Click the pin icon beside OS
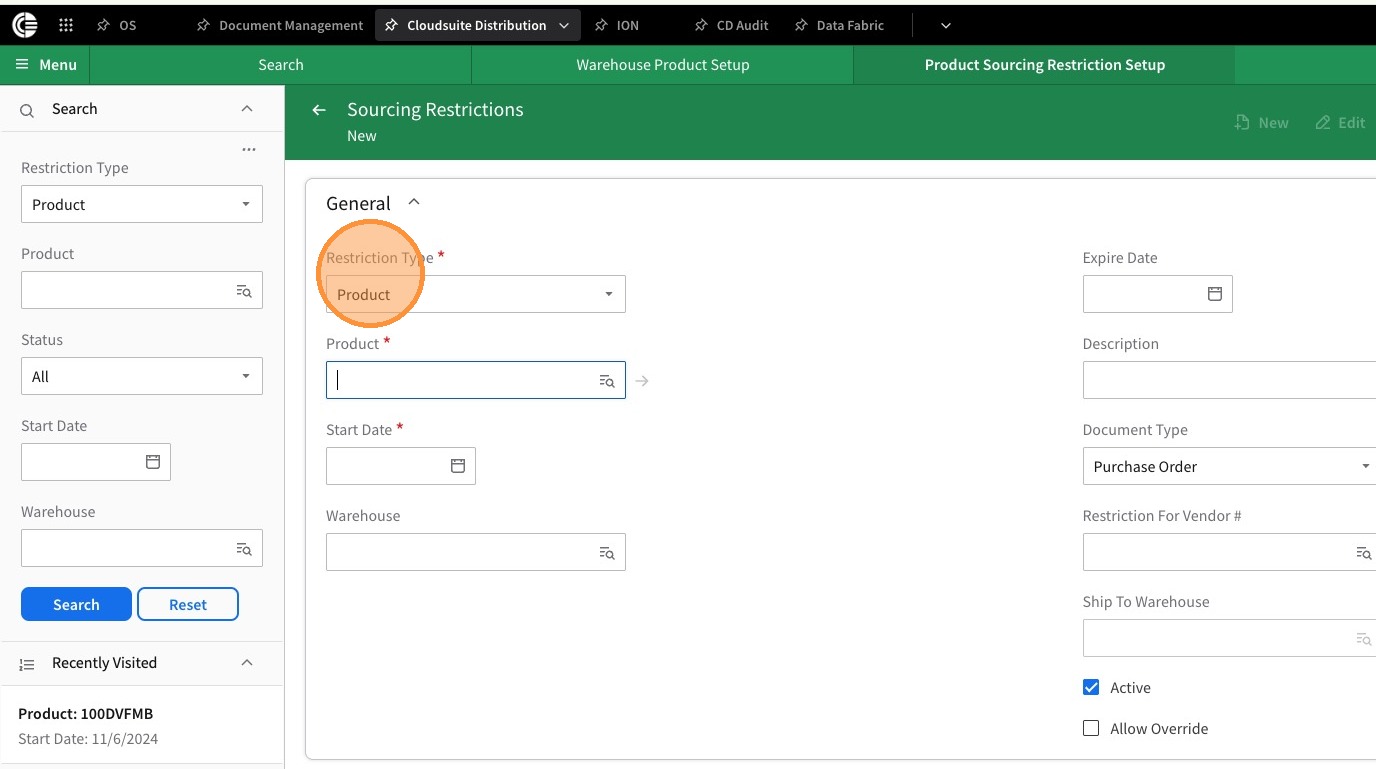Viewport: 1376px width, 769px height. 103,25
